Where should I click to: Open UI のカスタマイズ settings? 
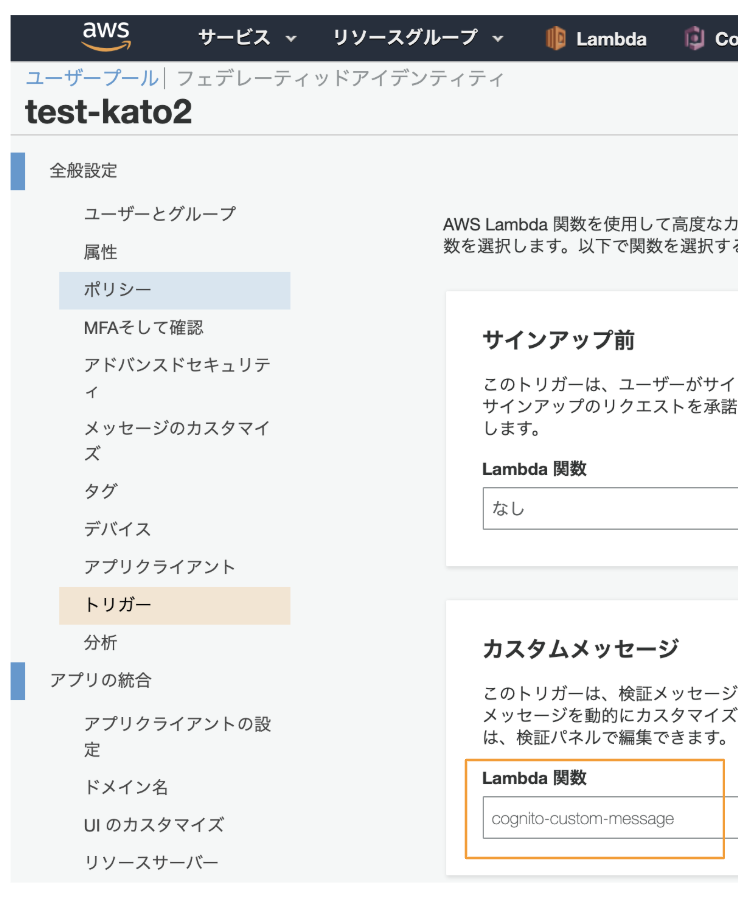pos(155,825)
